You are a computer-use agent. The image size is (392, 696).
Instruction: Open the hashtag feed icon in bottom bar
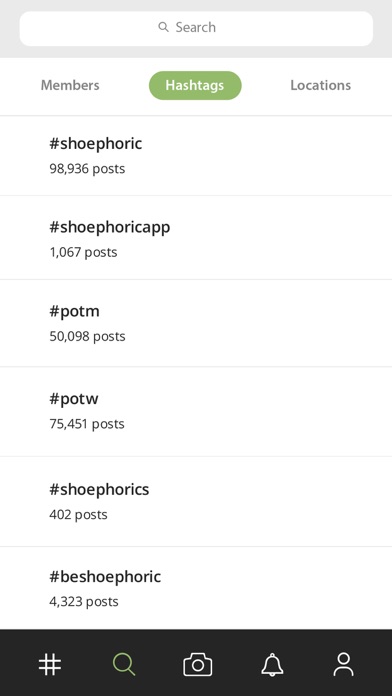(x=50, y=664)
